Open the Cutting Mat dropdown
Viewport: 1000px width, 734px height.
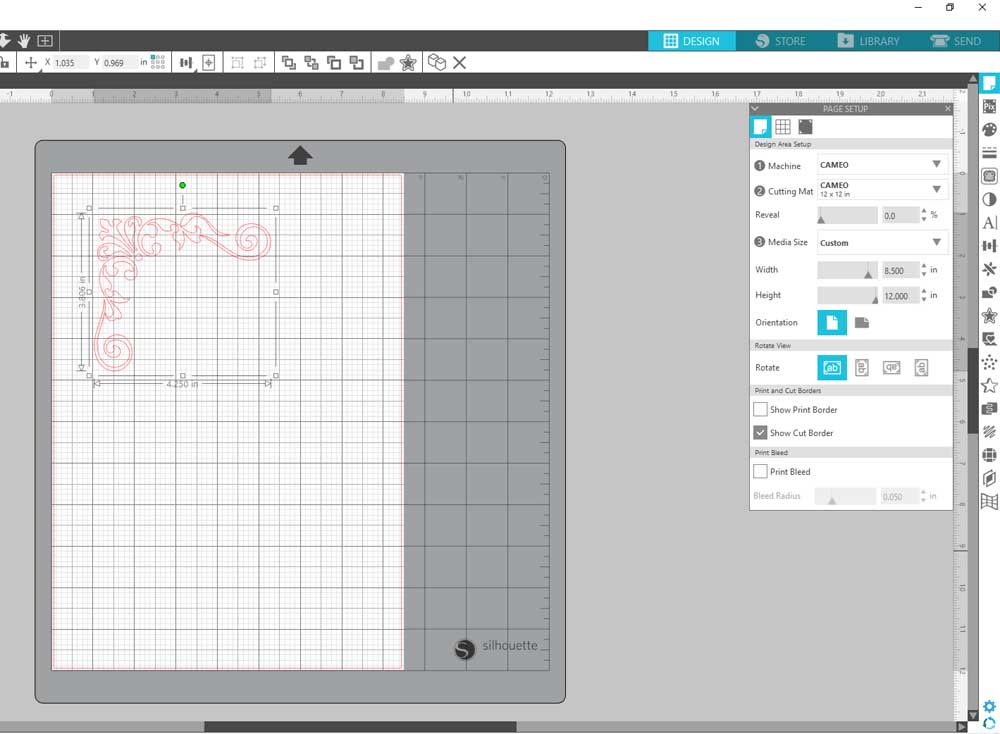click(882, 189)
